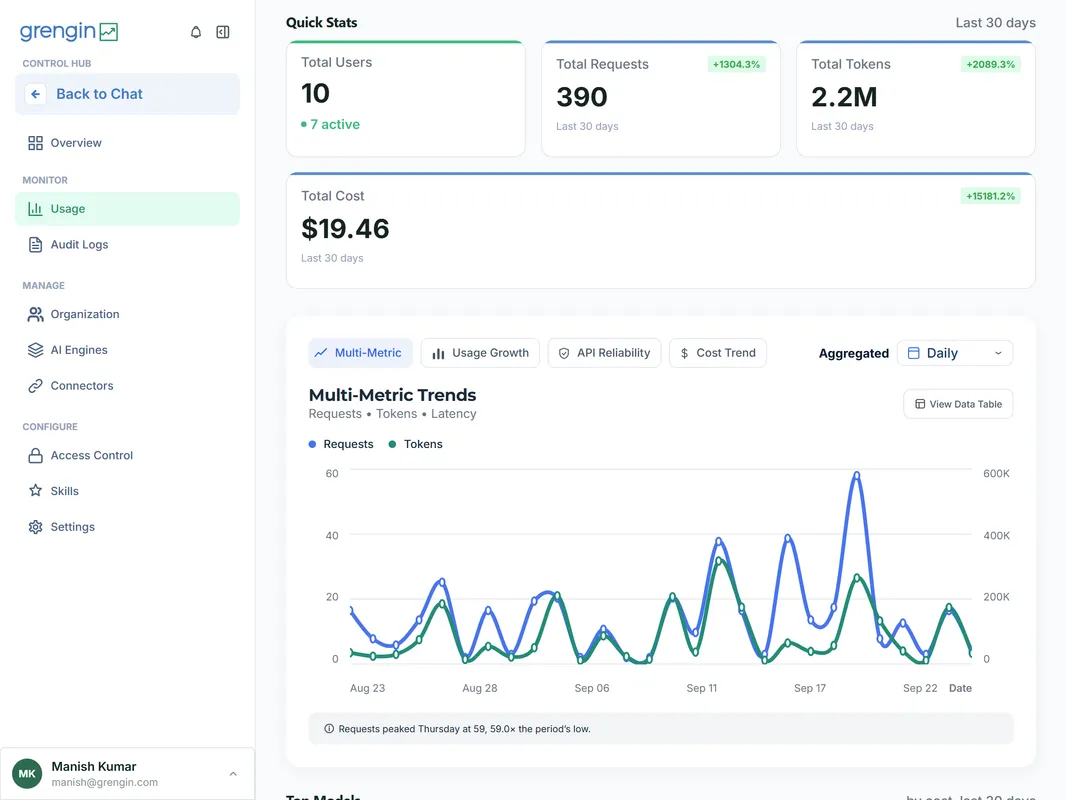Open the Skills page

click(x=127, y=491)
